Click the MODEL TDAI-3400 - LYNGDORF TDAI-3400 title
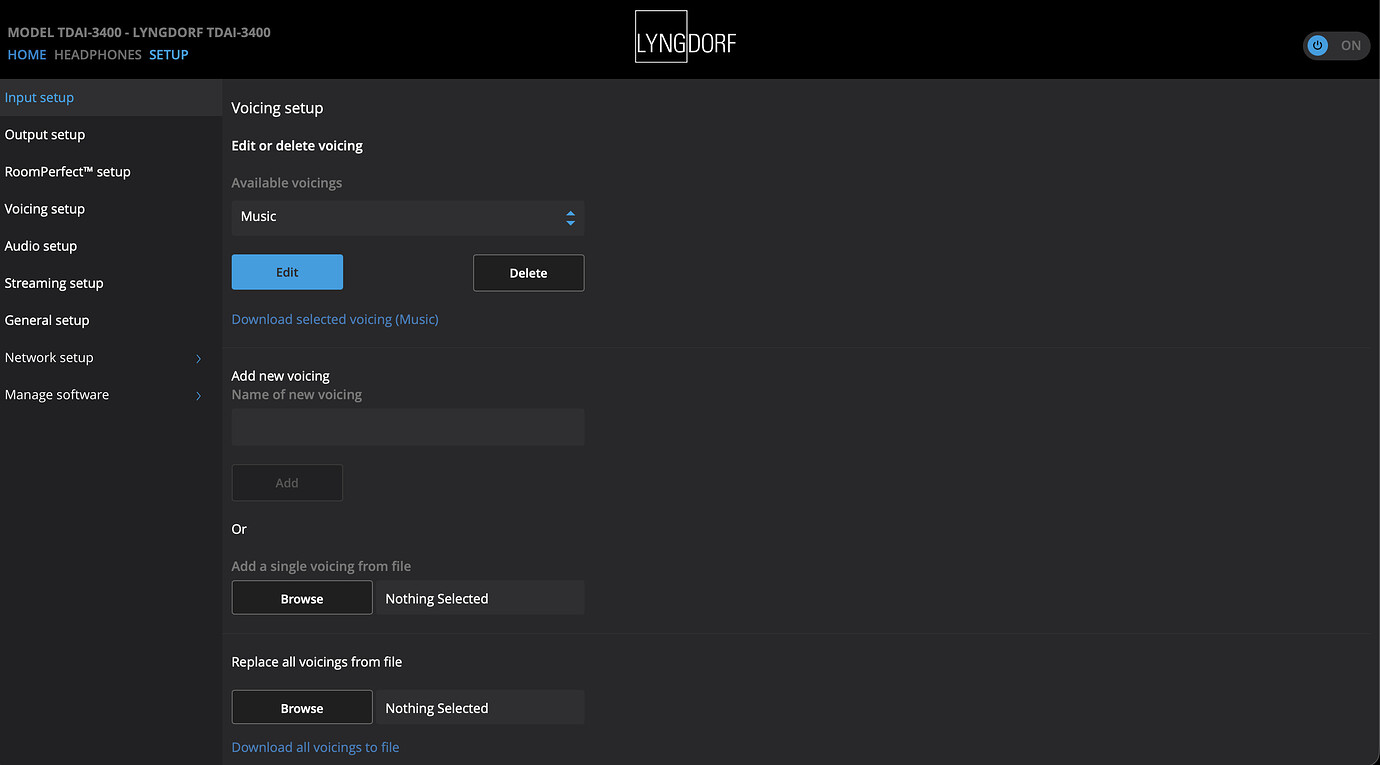 pyautogui.click(x=139, y=32)
